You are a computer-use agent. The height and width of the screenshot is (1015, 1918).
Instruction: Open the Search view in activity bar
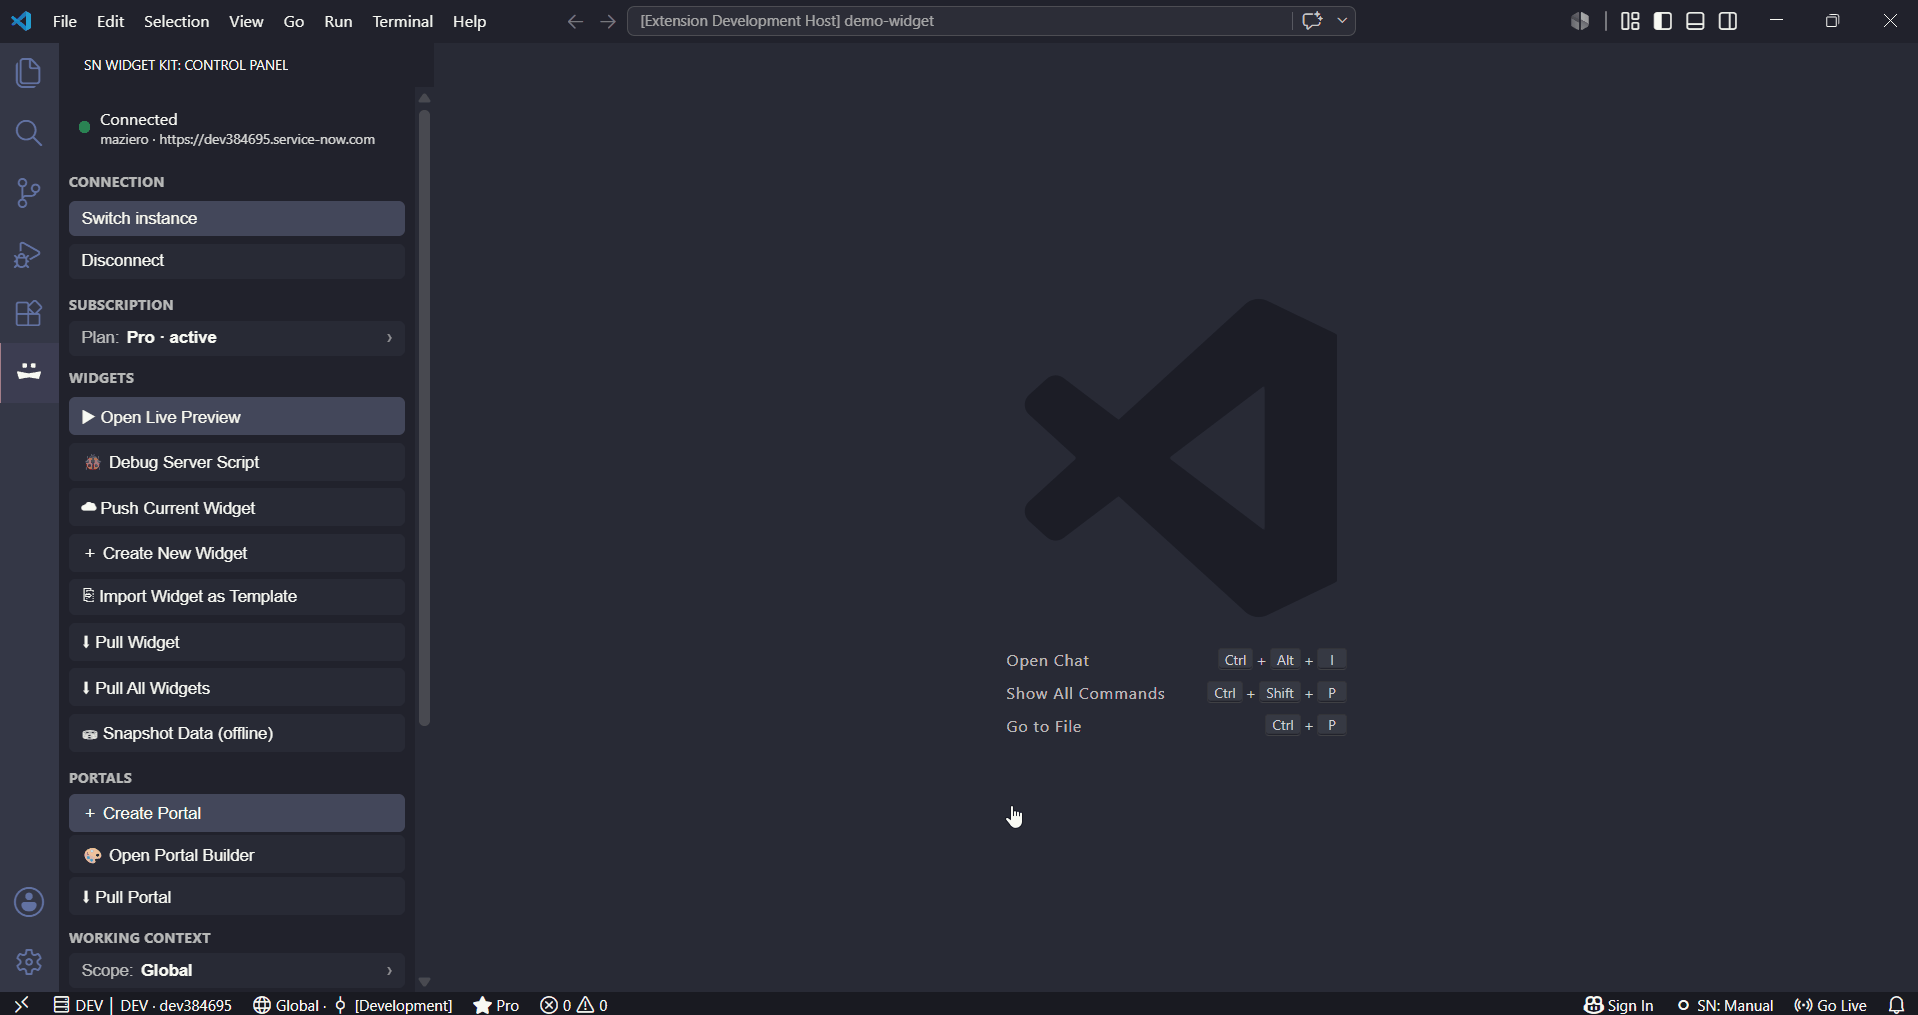pyautogui.click(x=29, y=133)
